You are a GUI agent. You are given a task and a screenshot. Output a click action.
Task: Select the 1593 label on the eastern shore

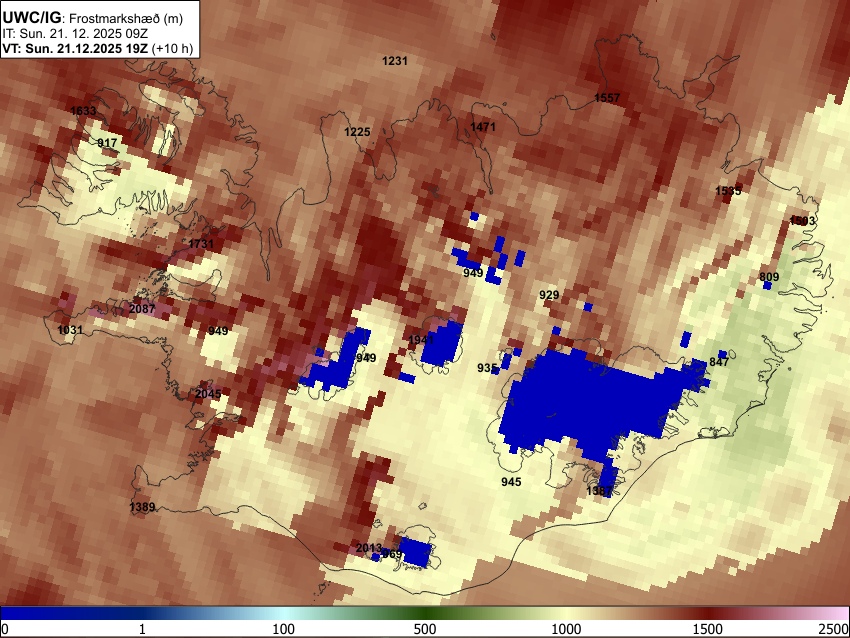click(802, 221)
